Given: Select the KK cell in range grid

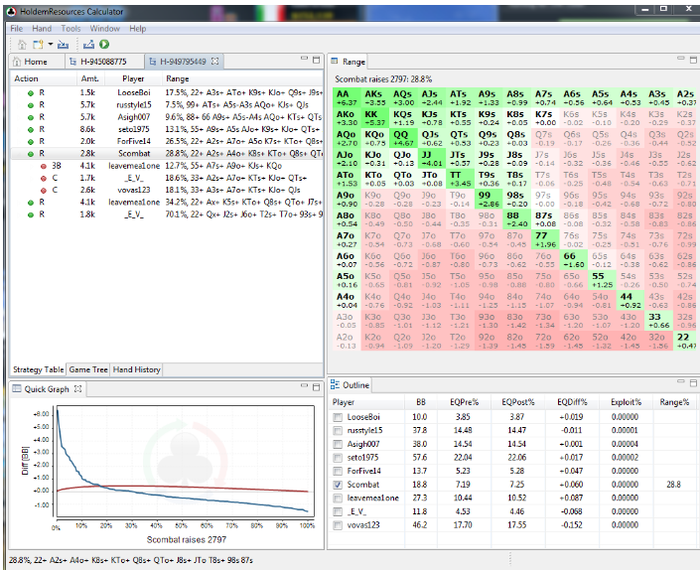Looking at the screenshot, I should click(x=375, y=118).
